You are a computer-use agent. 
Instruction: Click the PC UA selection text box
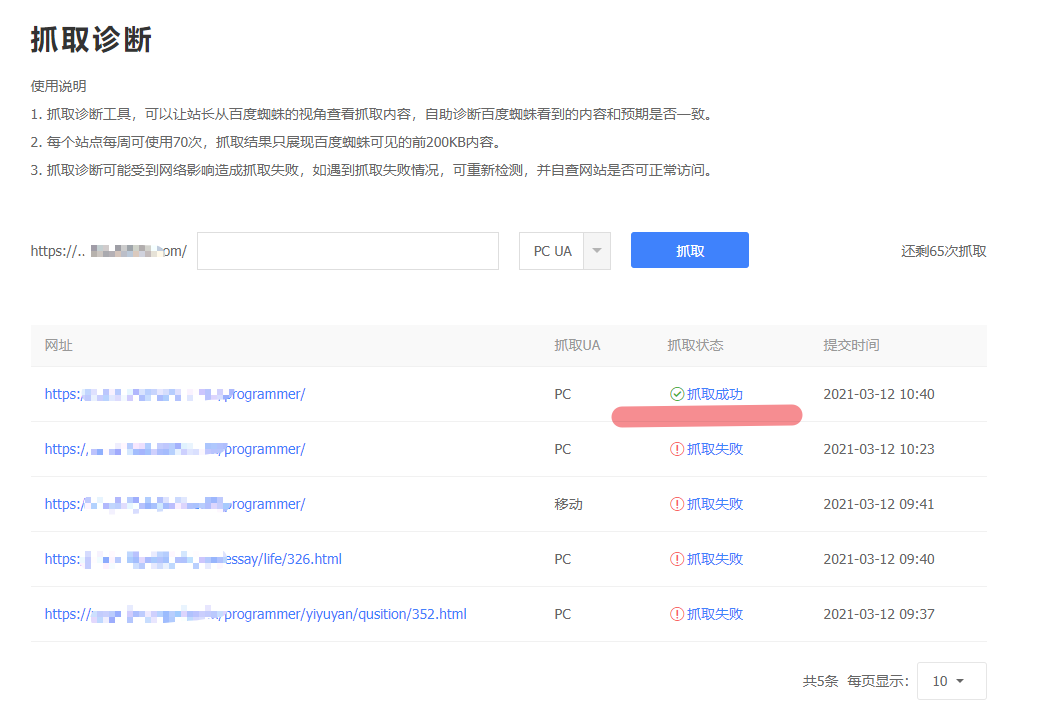pos(552,251)
